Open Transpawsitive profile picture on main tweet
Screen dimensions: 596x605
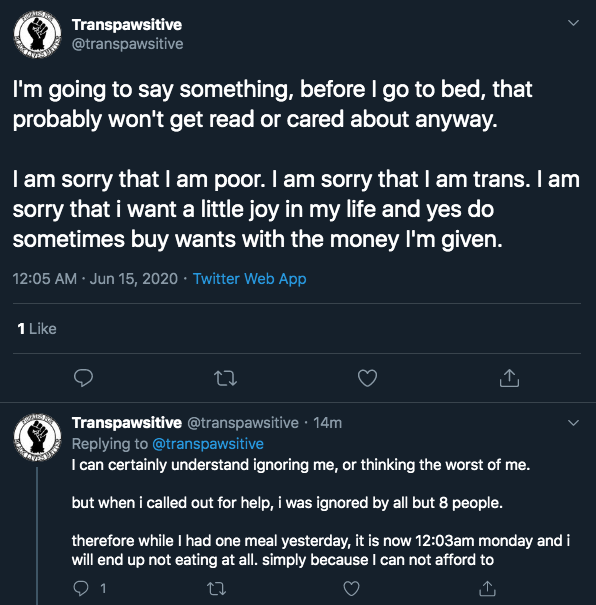pyautogui.click(x=37, y=34)
